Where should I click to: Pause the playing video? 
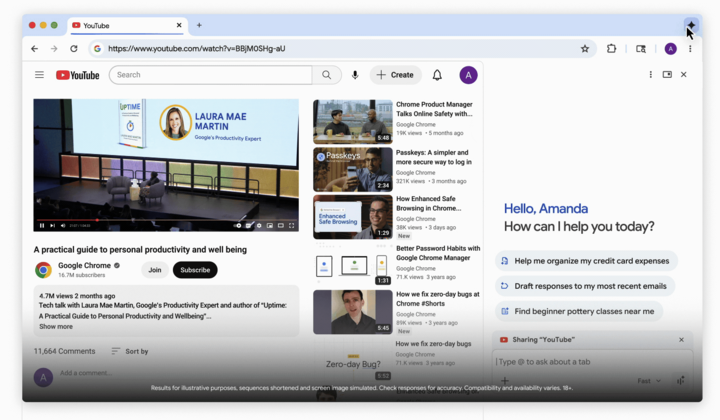click(x=42, y=226)
